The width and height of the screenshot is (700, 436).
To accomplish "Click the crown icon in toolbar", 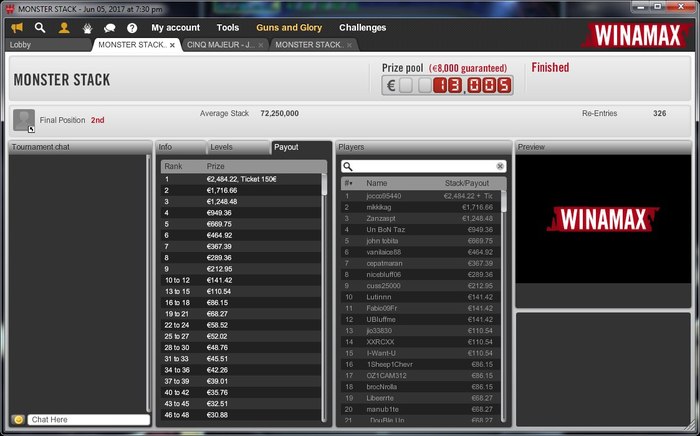I will (87, 28).
